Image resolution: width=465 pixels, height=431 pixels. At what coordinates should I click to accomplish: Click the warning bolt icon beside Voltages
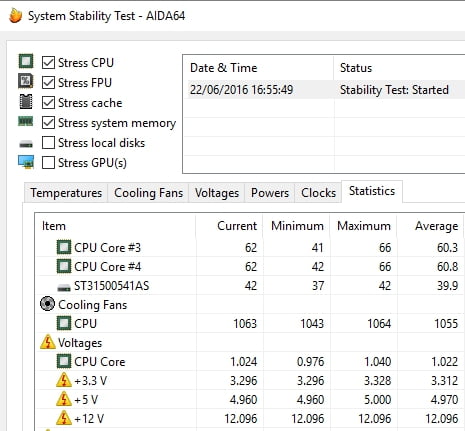48,342
